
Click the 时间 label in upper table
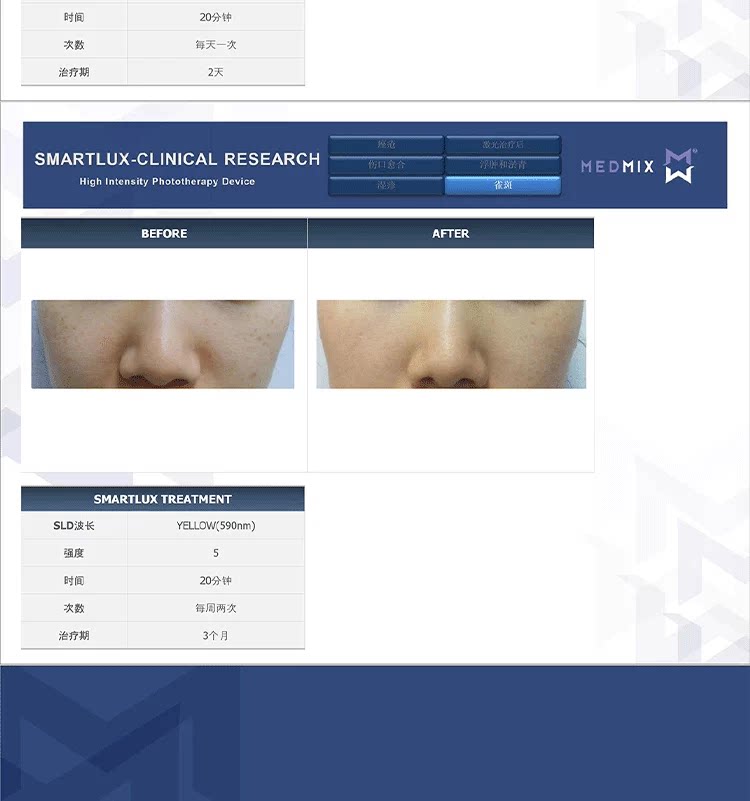[x=74, y=17]
